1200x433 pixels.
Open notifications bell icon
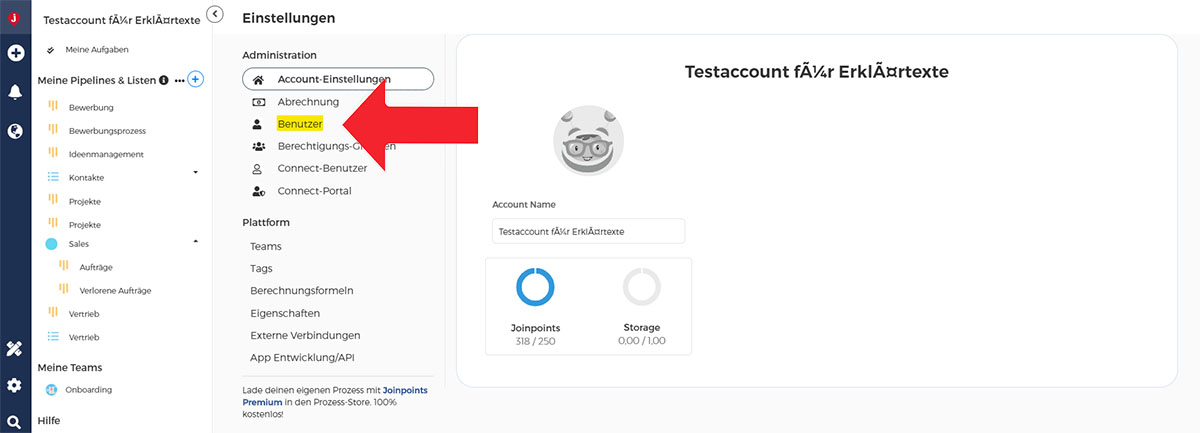[15, 92]
